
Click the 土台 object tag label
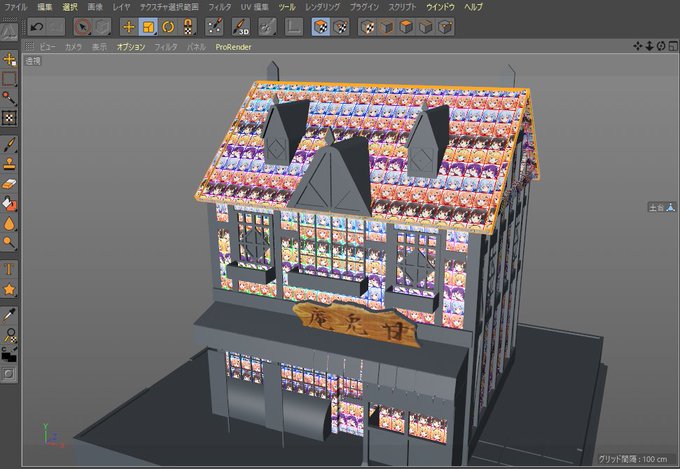(662, 208)
